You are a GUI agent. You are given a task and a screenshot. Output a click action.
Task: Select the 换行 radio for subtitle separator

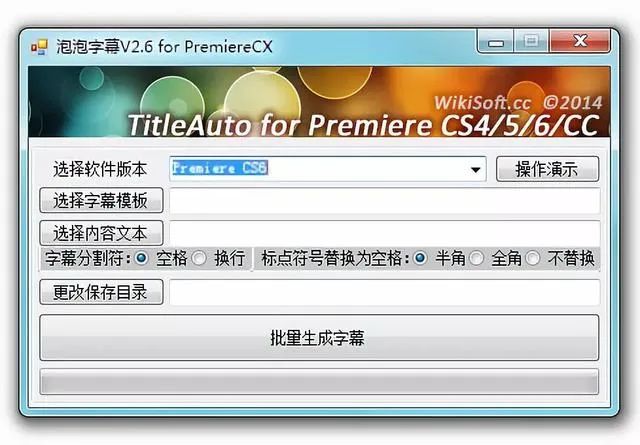(x=199, y=258)
